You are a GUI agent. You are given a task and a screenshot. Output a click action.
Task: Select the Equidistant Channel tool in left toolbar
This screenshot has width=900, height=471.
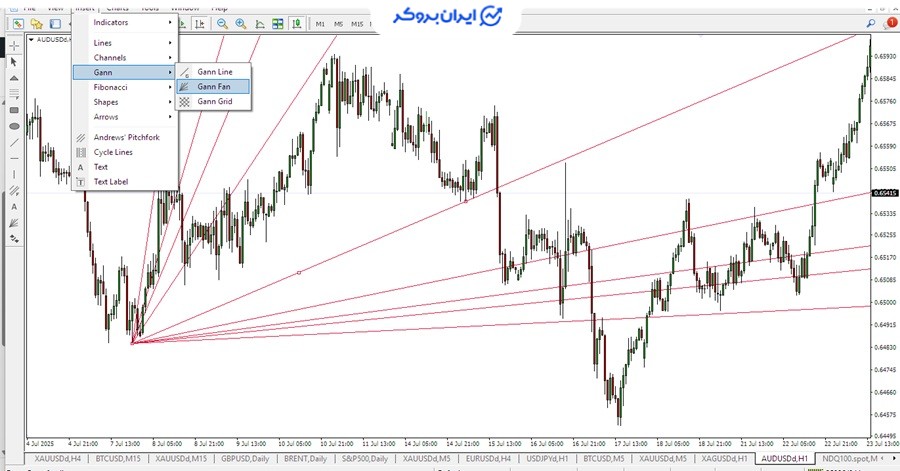pyautogui.click(x=14, y=190)
